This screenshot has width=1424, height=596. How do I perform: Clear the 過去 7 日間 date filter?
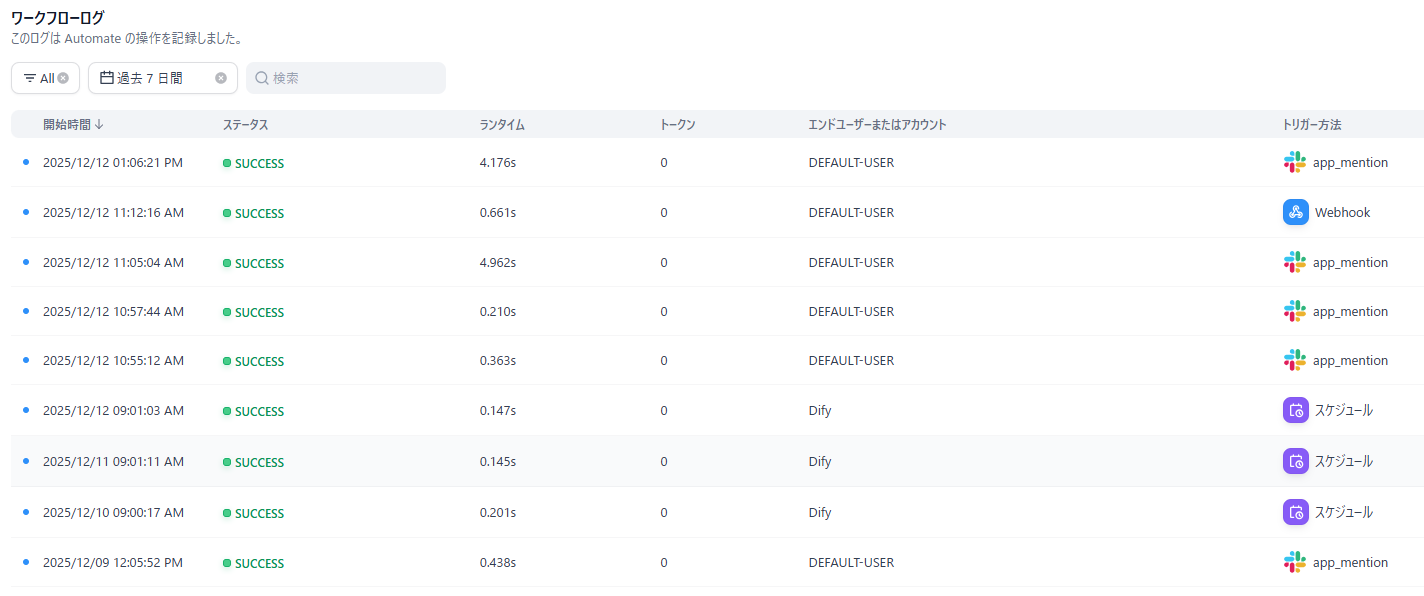(221, 78)
